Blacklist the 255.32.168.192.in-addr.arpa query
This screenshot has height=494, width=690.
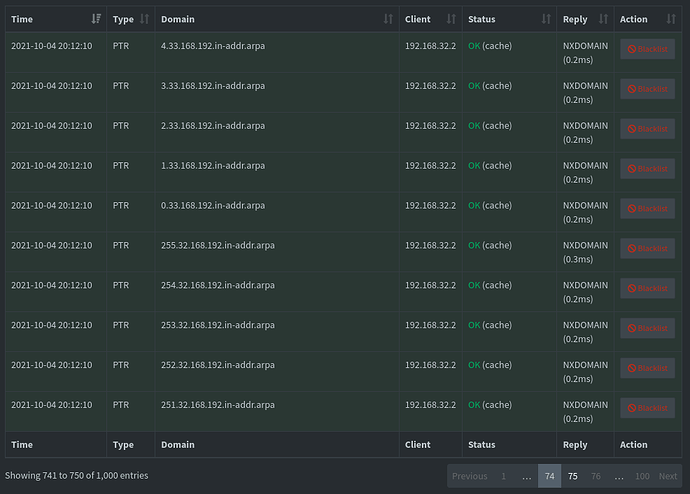tap(647, 248)
